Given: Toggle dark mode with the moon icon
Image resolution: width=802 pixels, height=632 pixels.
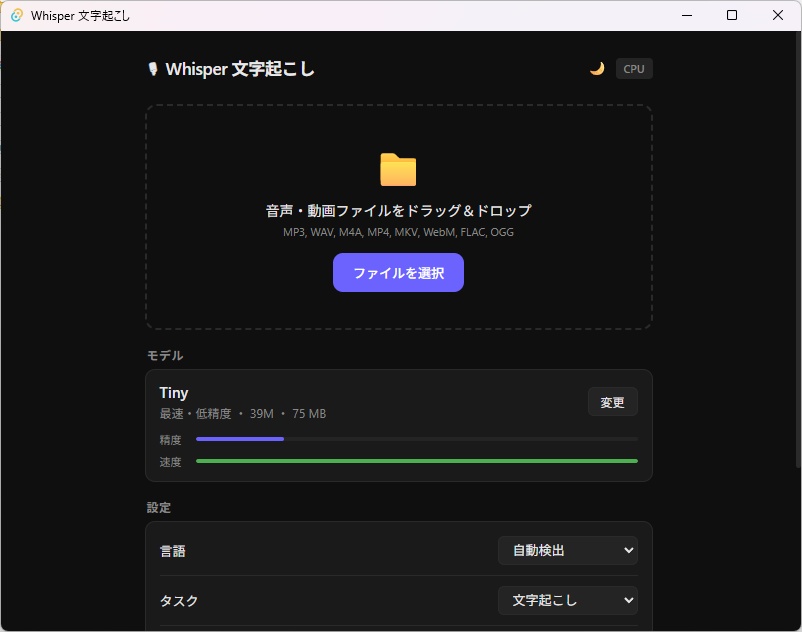Looking at the screenshot, I should click(597, 68).
